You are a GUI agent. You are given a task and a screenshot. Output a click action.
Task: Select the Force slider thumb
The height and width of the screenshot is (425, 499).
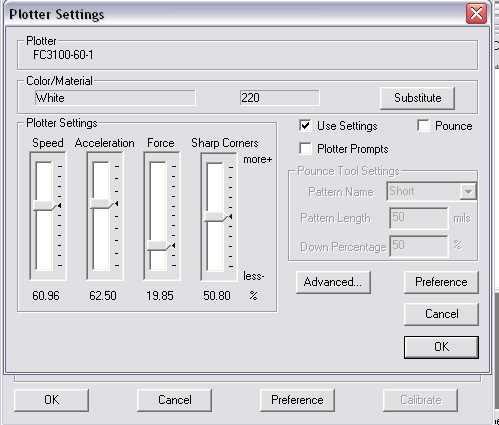[x=159, y=245]
